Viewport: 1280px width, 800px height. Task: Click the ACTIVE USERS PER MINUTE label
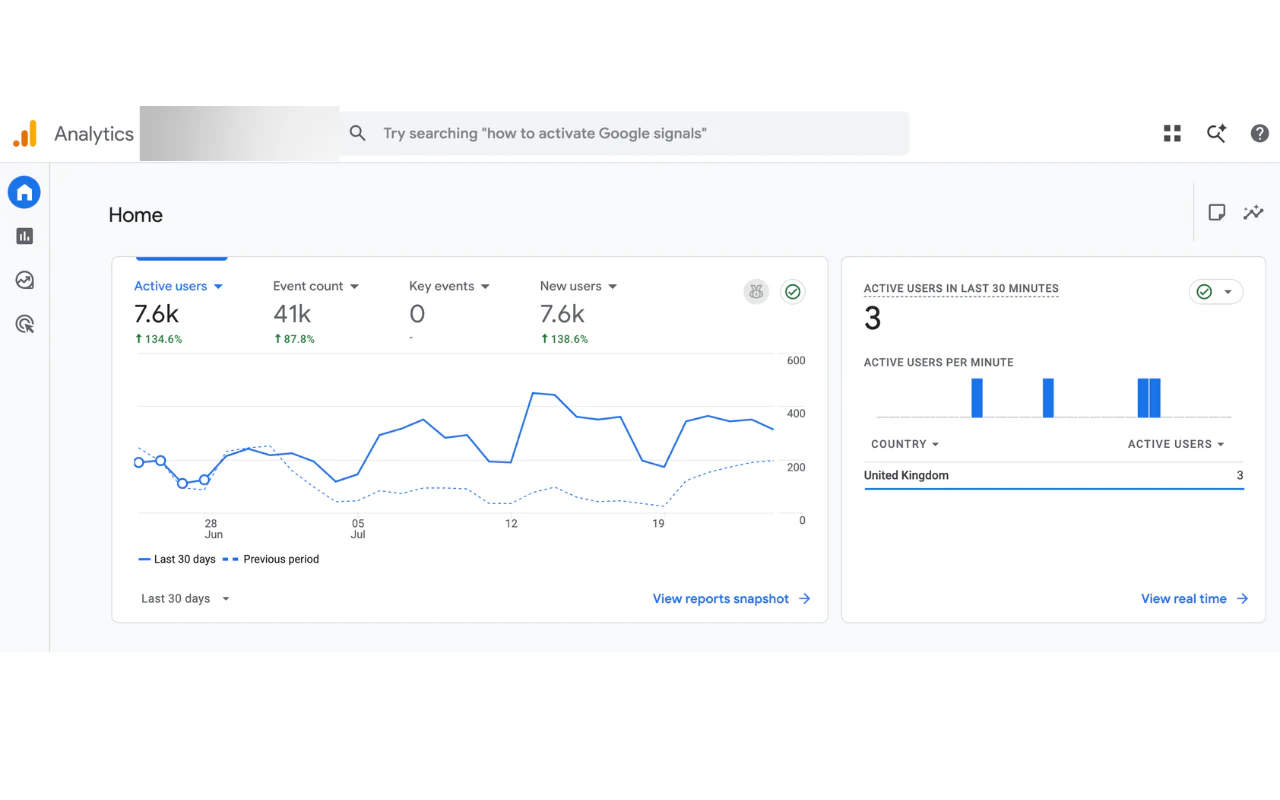coord(939,362)
